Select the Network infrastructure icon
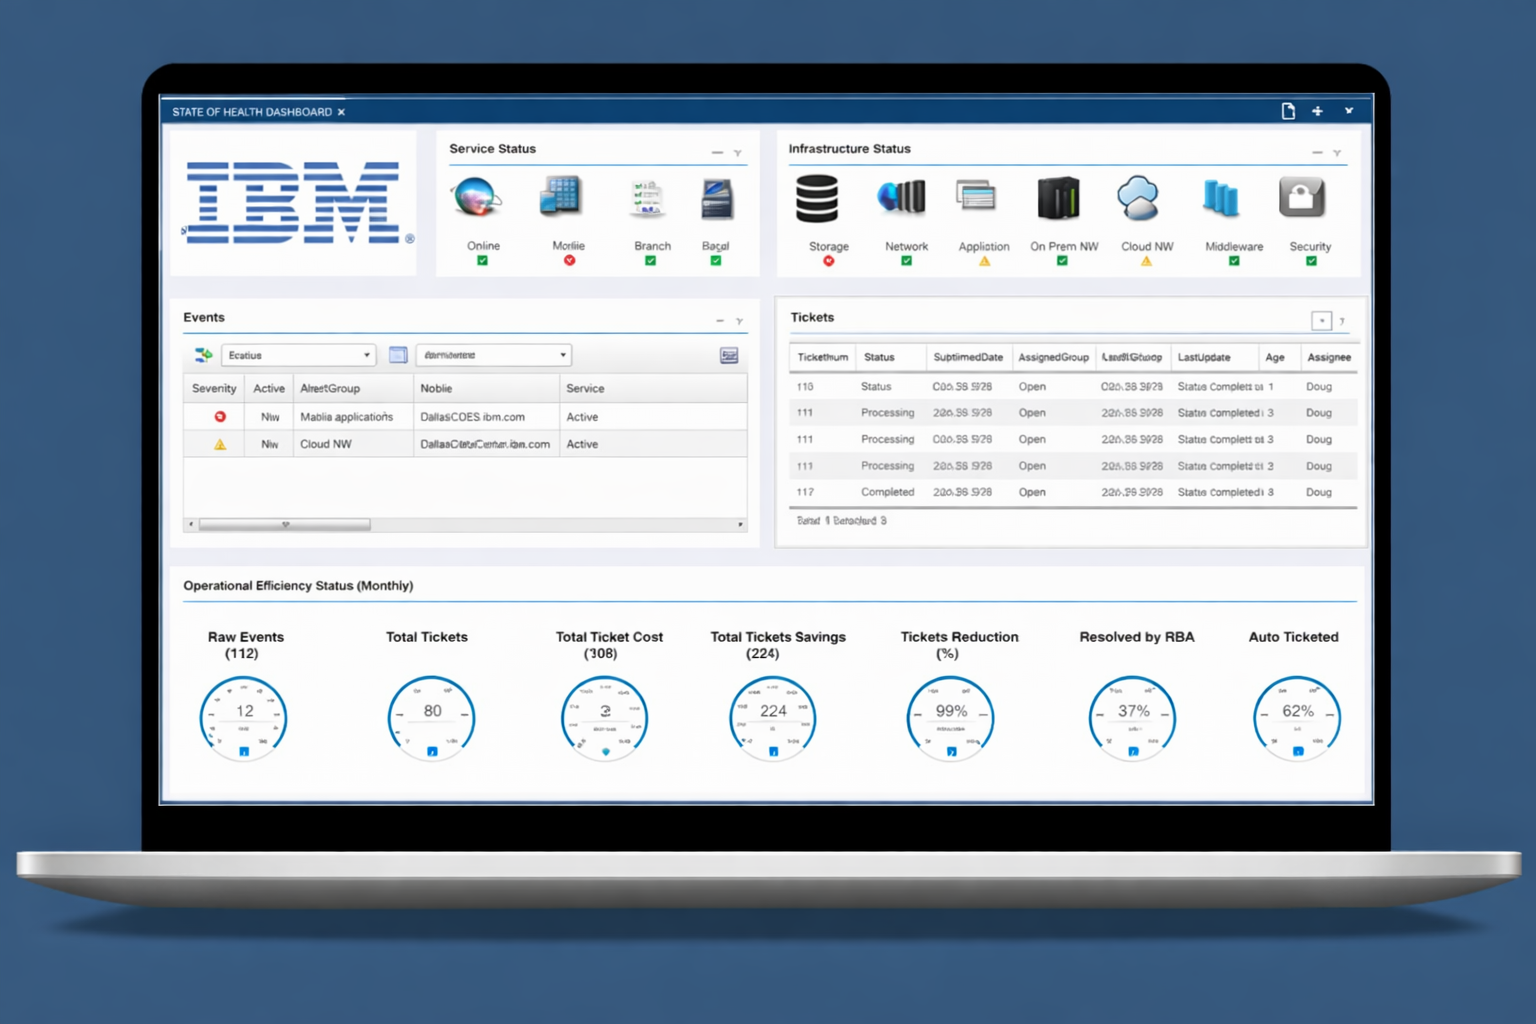Screen dimensions: 1536x1024 pyautogui.click(x=902, y=198)
